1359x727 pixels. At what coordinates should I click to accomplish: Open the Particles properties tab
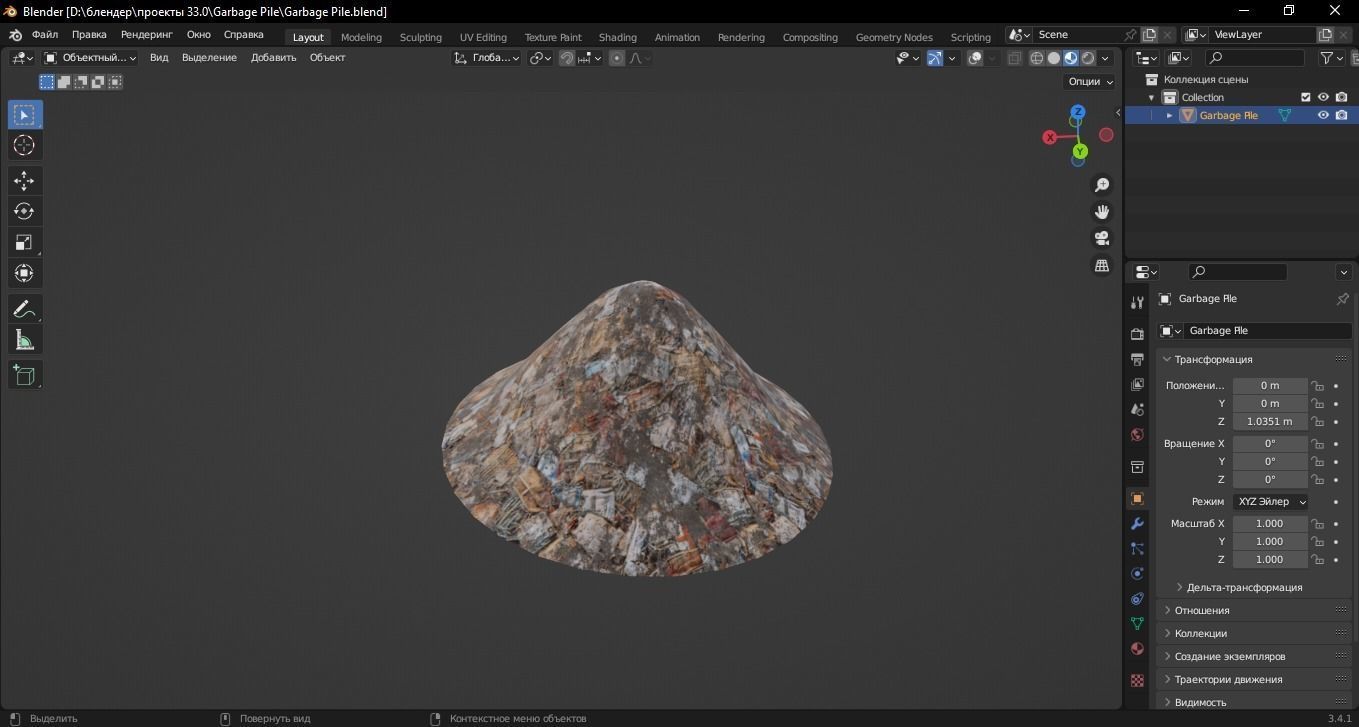1137,548
